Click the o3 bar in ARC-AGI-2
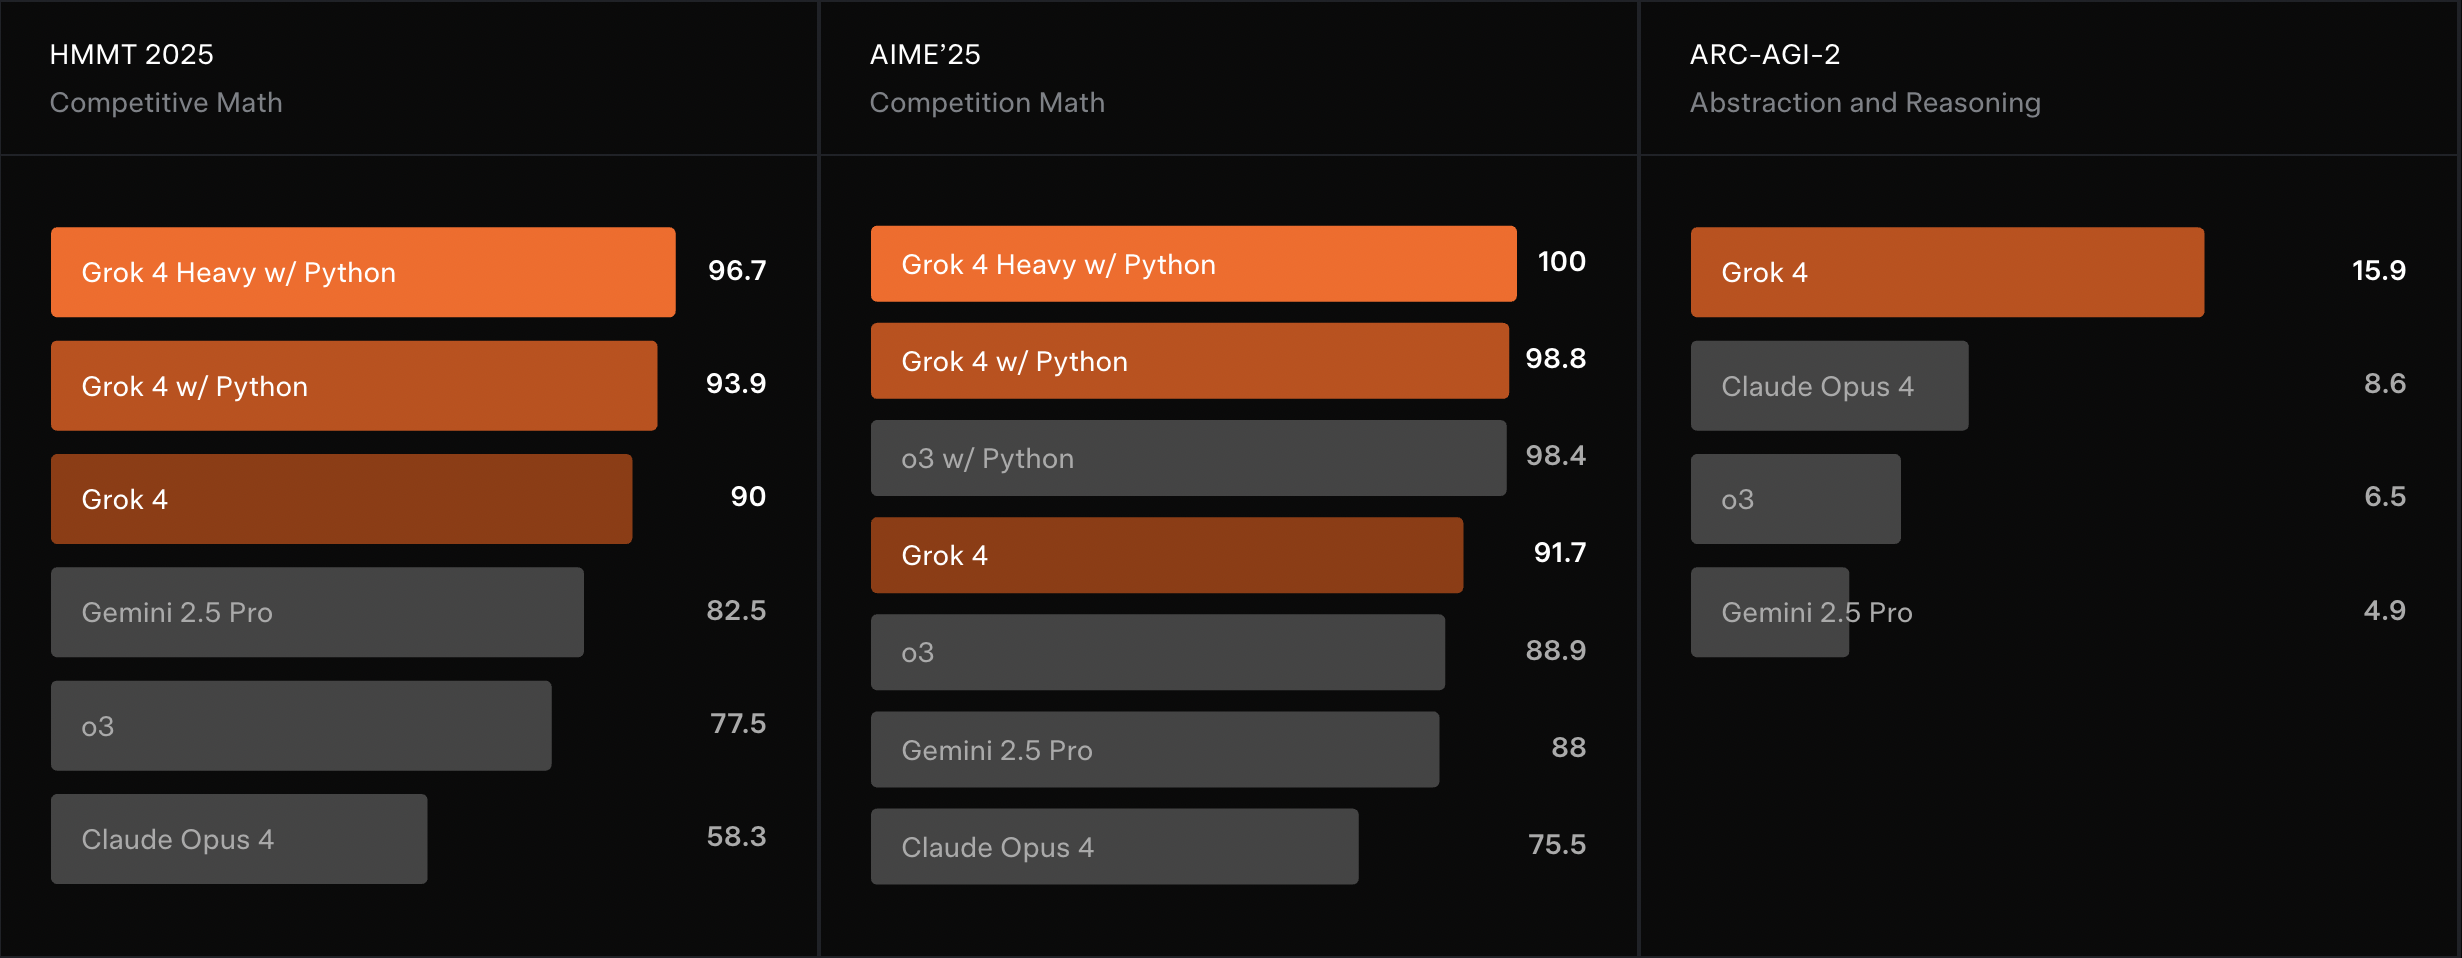This screenshot has height=958, width=2462. [1795, 499]
